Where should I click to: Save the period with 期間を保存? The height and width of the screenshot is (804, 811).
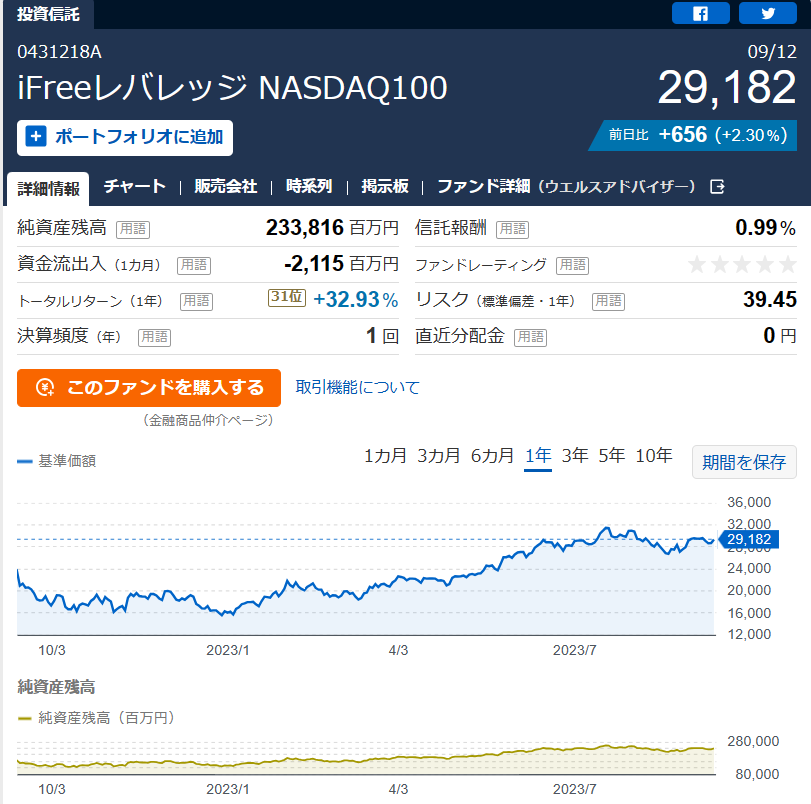[744, 462]
